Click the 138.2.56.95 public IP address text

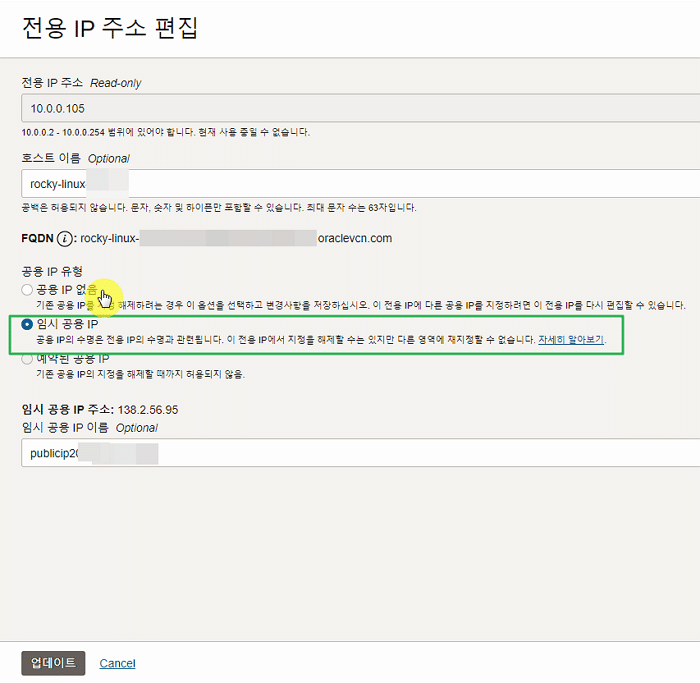[148, 410]
